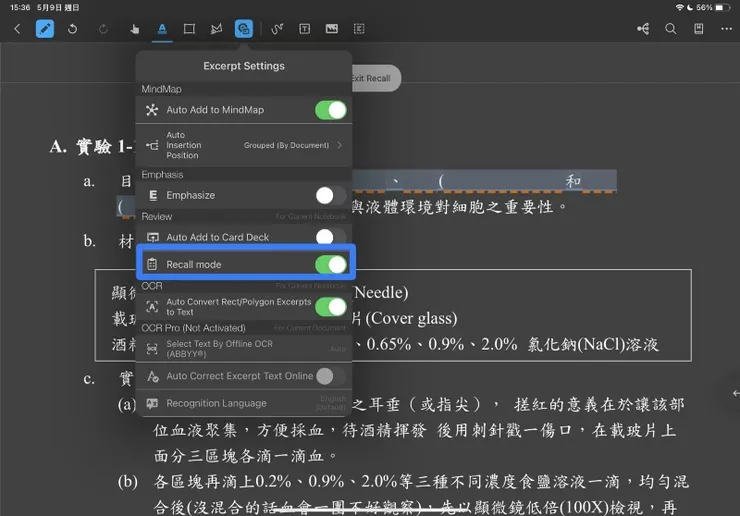The image size is (740, 516).
Task: Open the Recognition Language setting
Action: (x=244, y=403)
